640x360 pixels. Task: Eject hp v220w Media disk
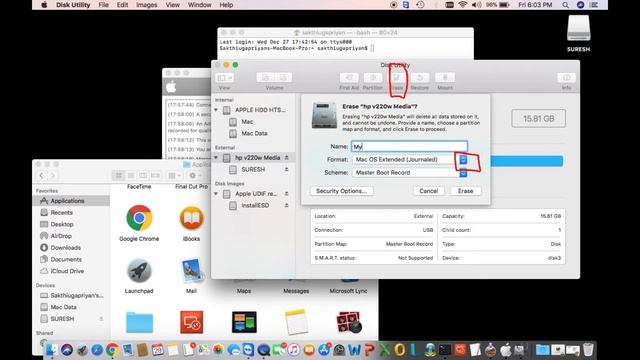click(x=287, y=158)
